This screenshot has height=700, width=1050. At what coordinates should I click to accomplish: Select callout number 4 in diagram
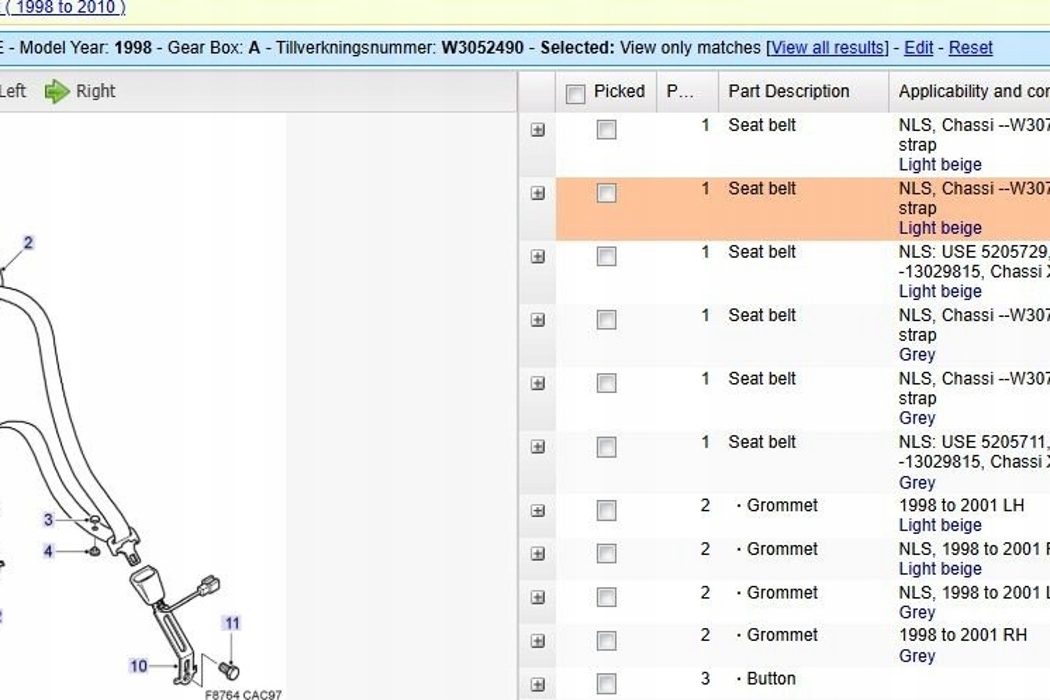(x=48, y=551)
